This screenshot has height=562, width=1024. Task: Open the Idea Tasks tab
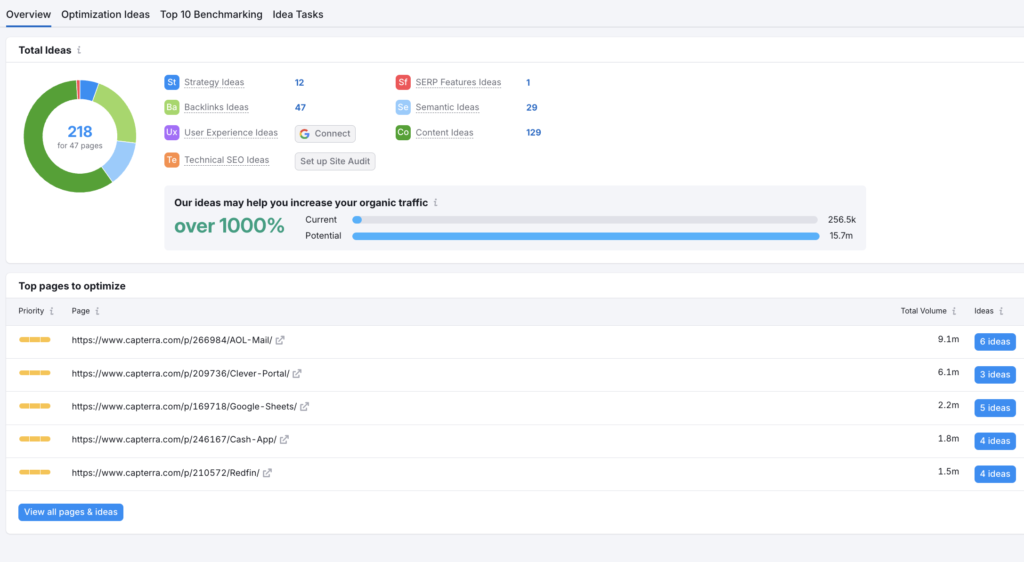(298, 14)
